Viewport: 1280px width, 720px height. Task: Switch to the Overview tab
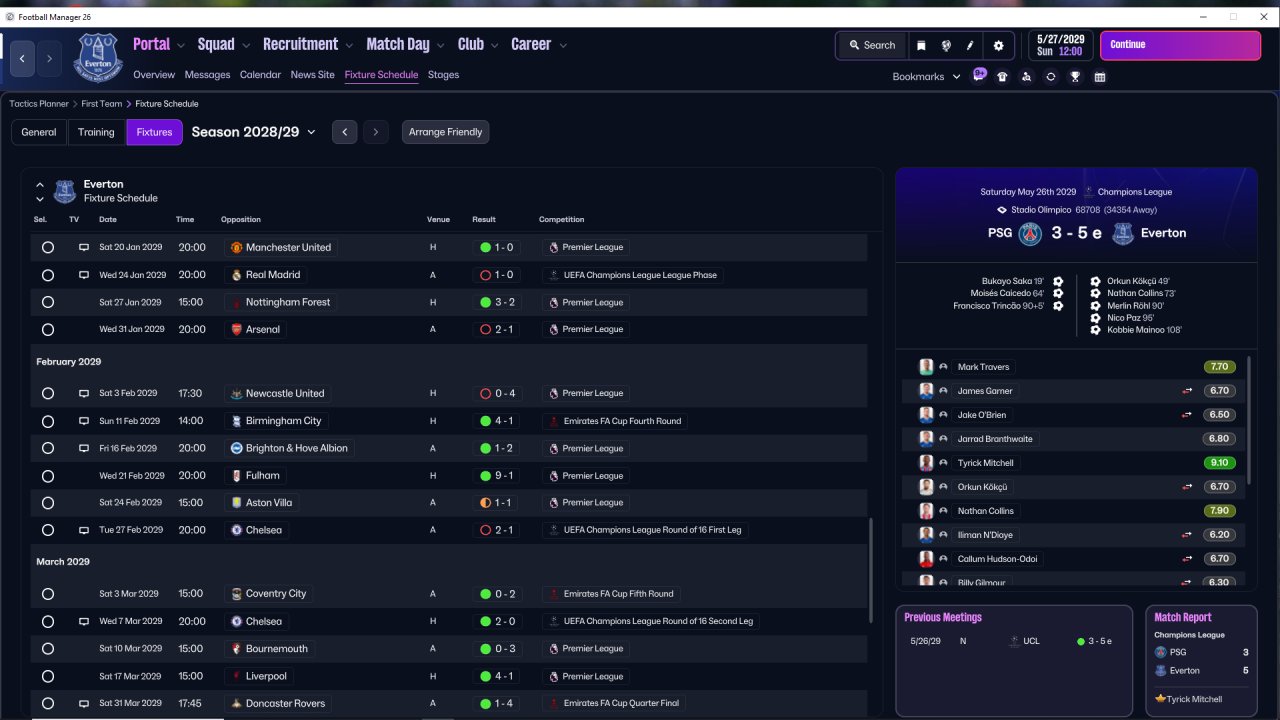154,75
